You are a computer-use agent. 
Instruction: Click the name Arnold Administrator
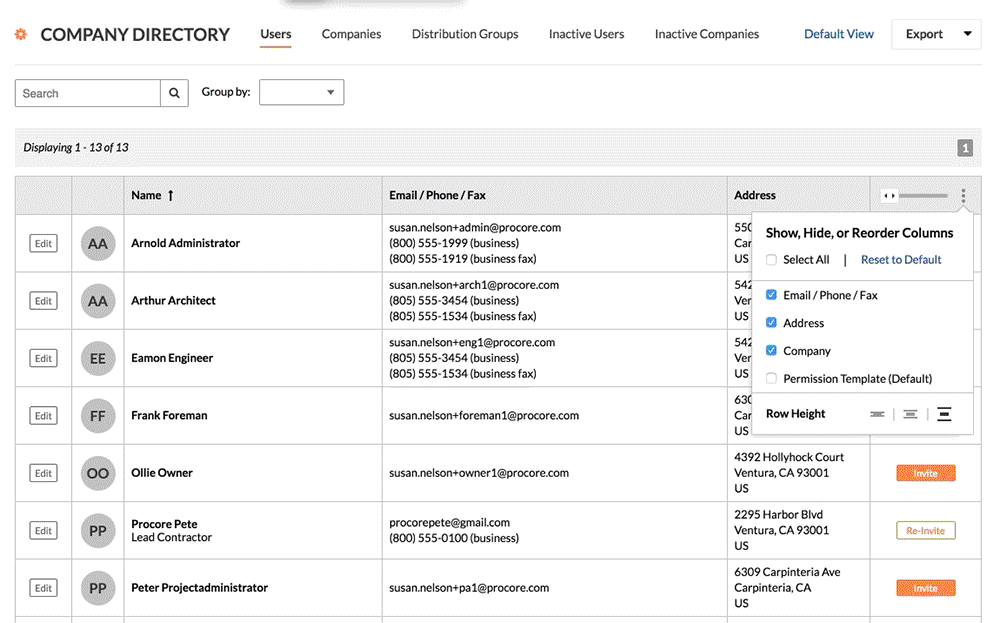pos(186,243)
